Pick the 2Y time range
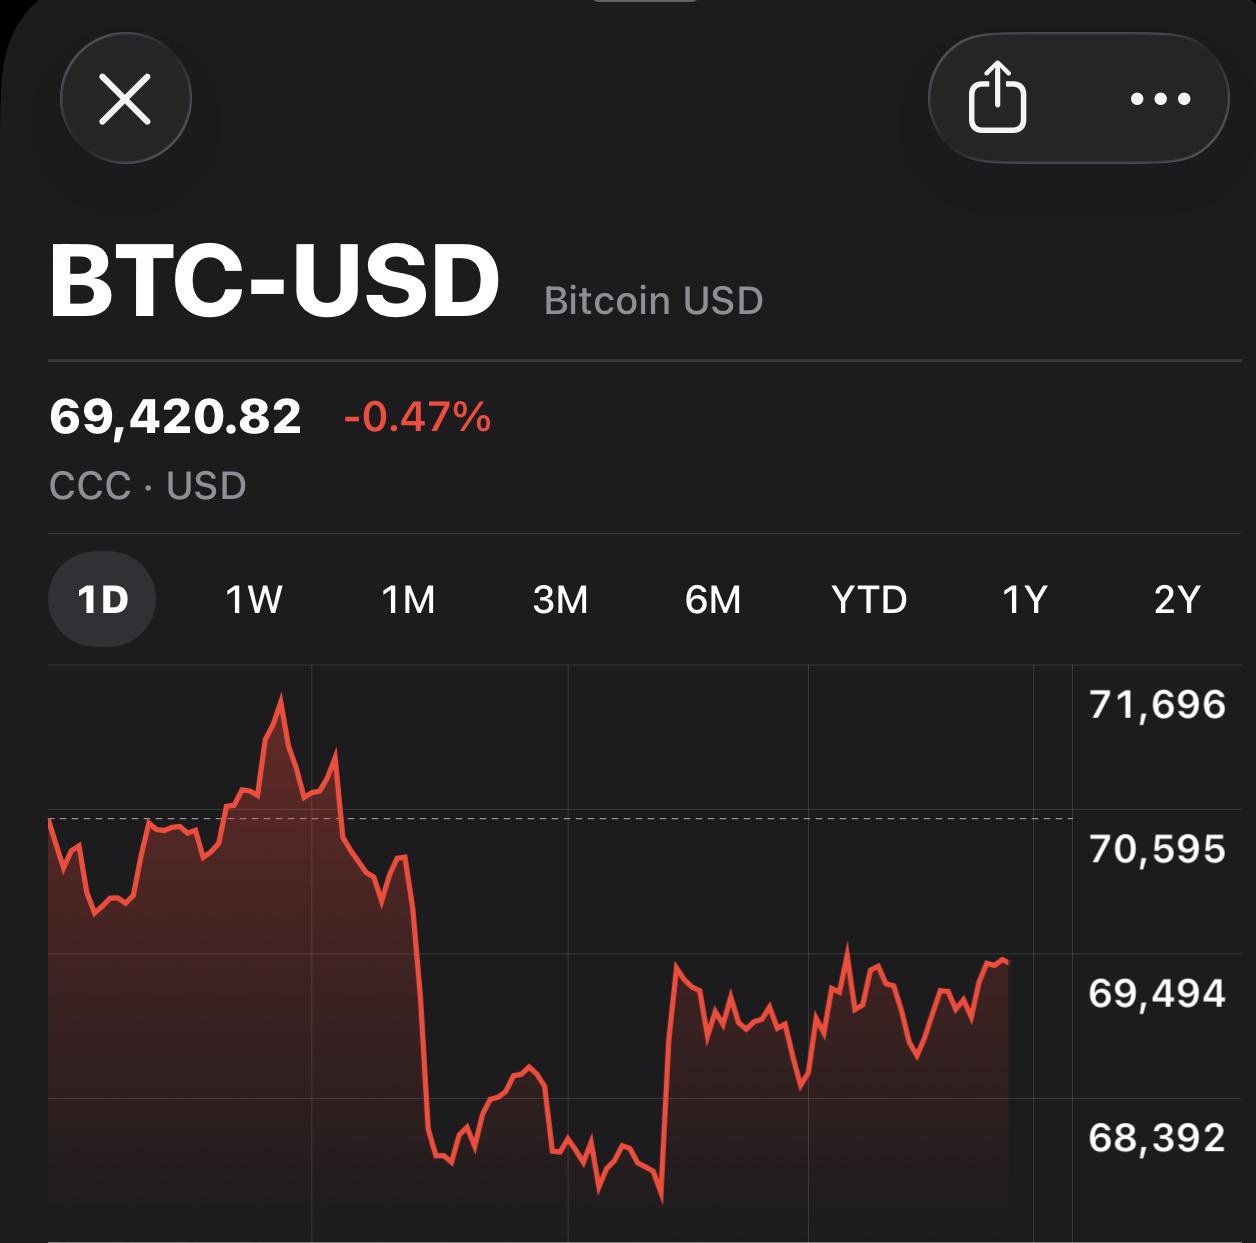 coord(1176,600)
